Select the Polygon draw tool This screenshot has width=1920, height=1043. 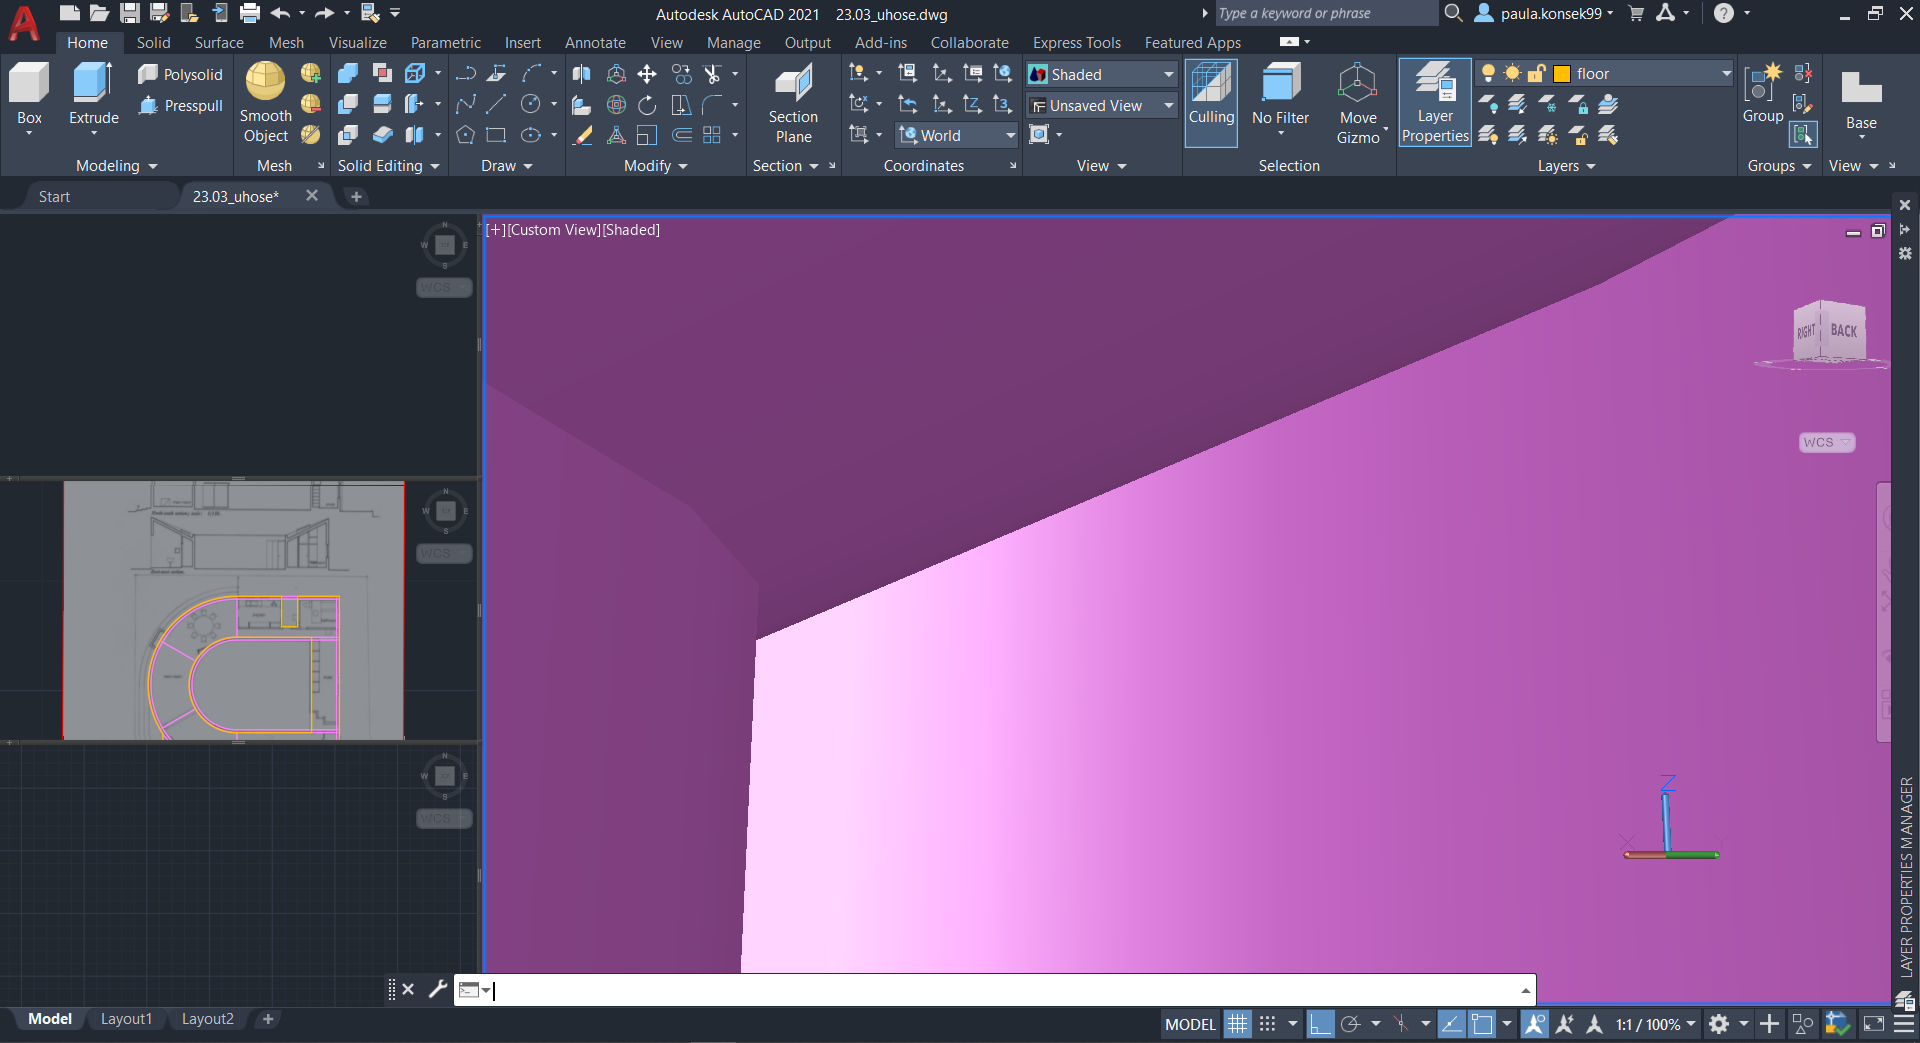tap(465, 135)
